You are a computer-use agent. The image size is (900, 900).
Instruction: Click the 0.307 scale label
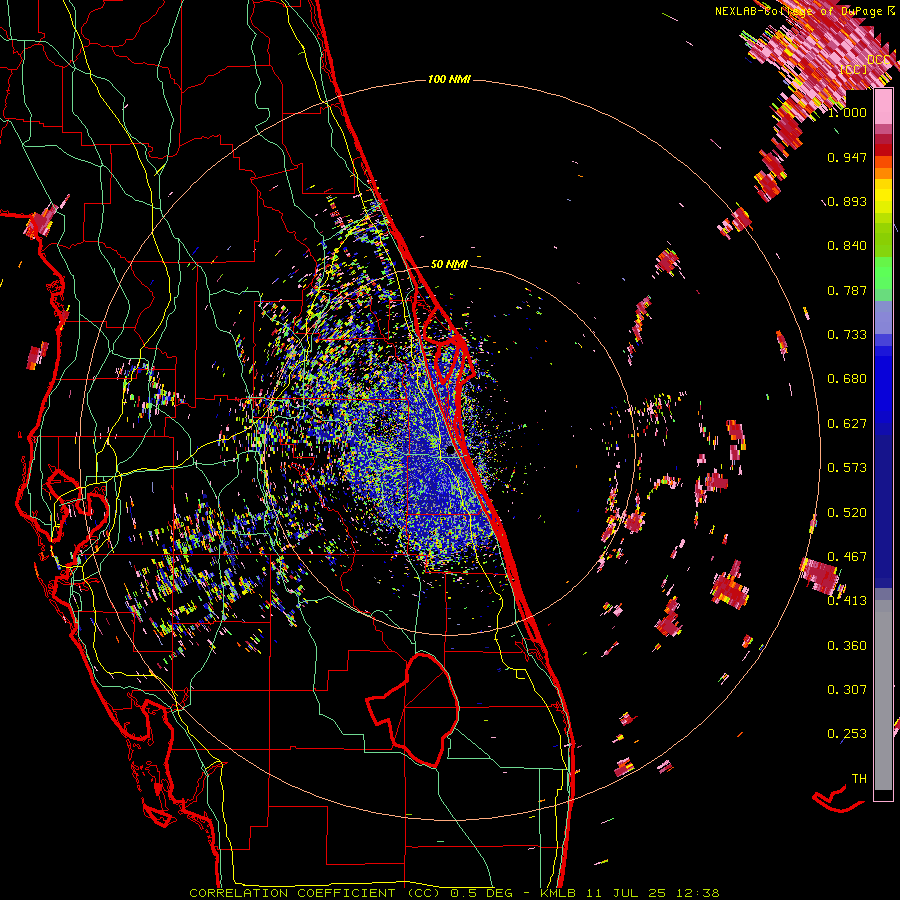[847, 690]
